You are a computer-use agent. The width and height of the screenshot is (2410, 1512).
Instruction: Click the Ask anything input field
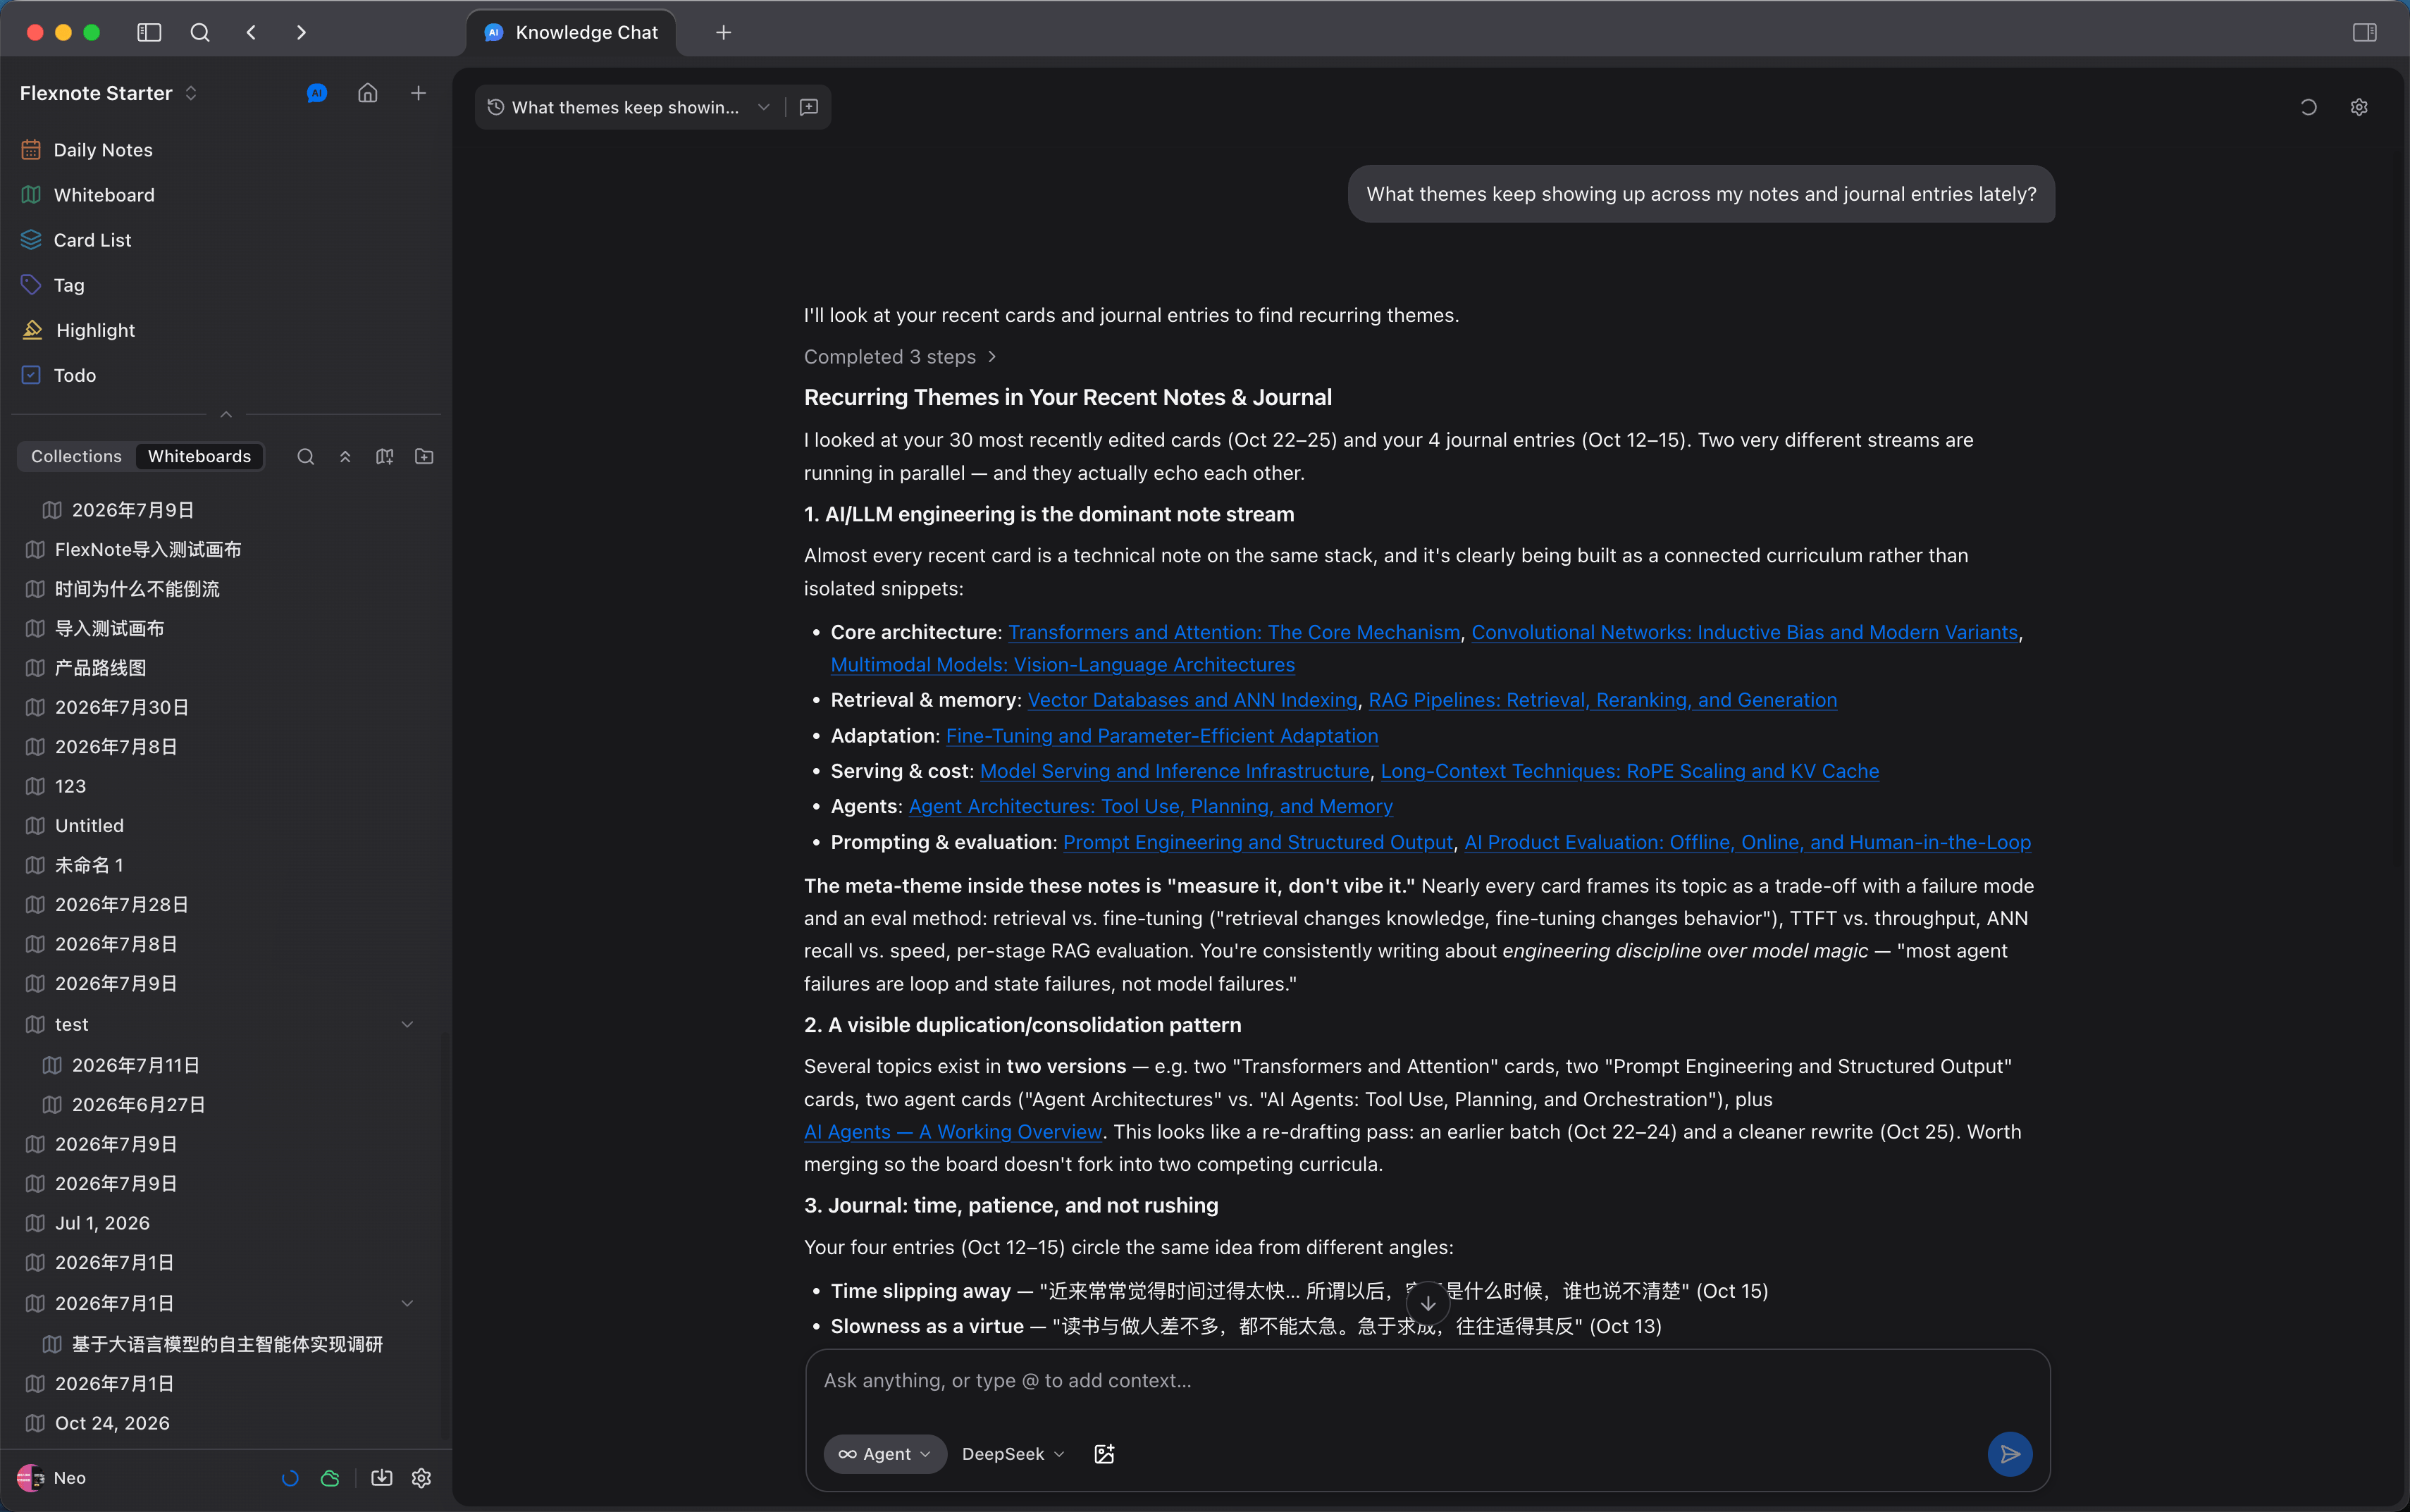[x=1426, y=1381]
